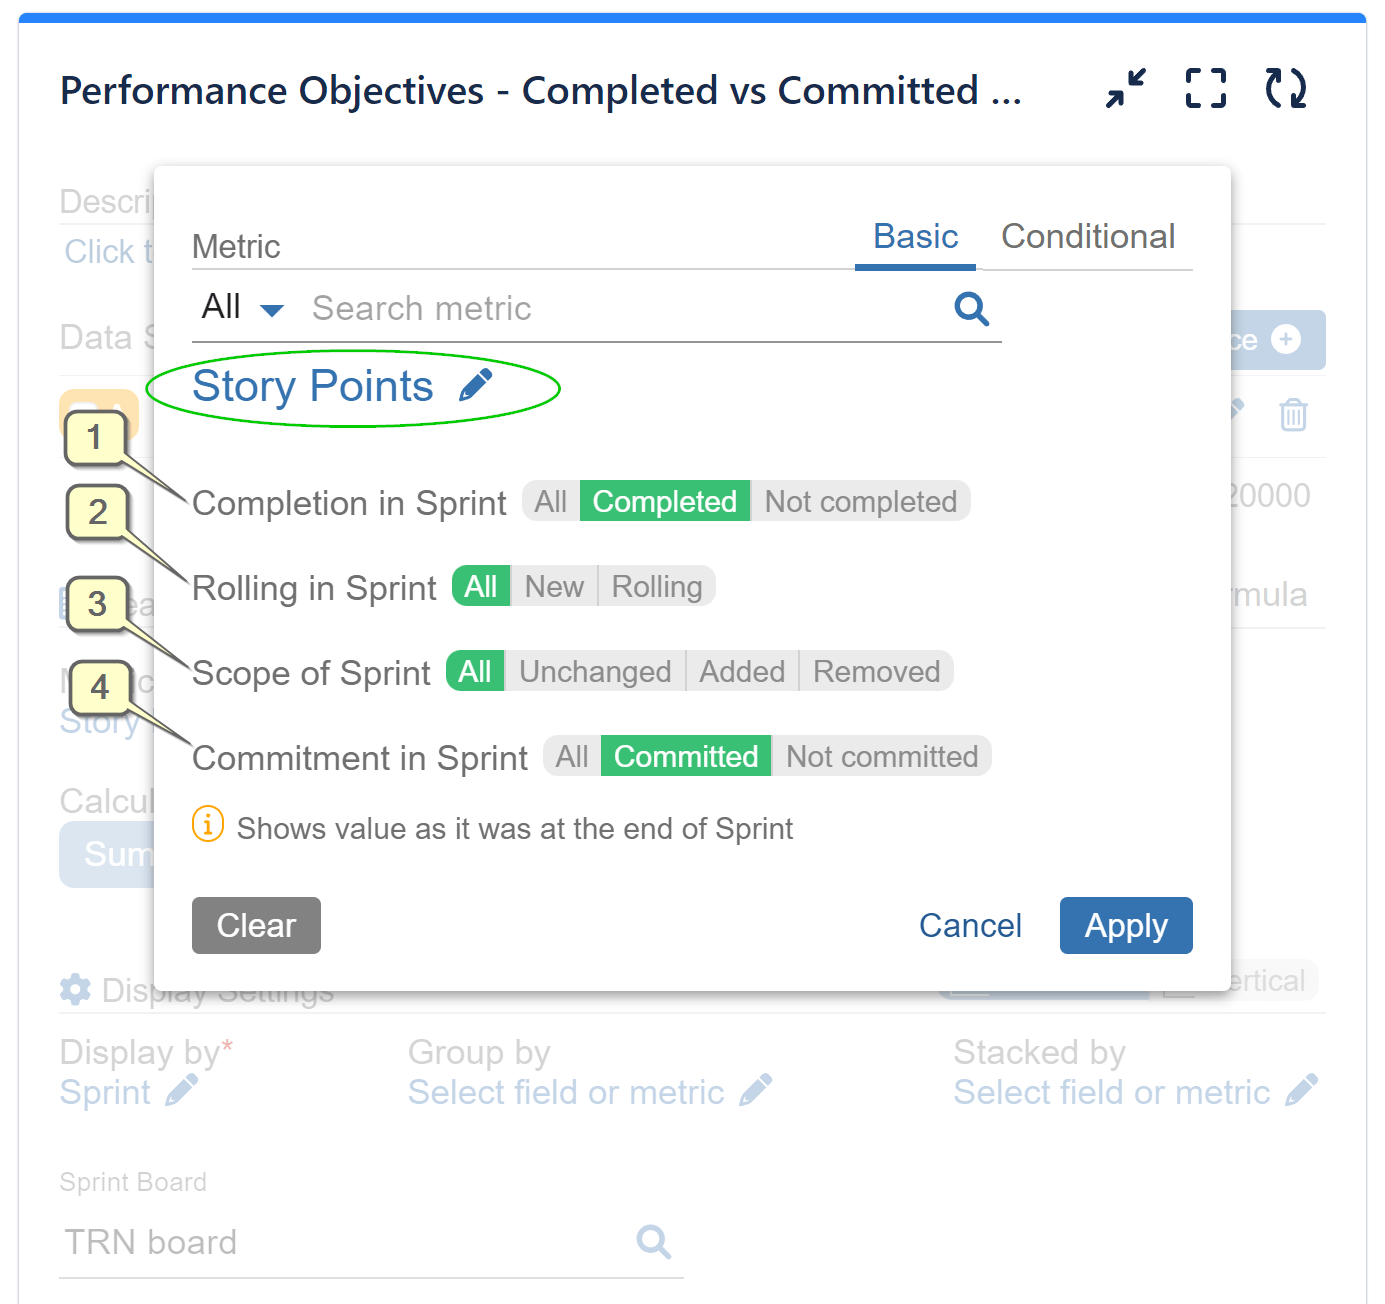Viewport: 1385px width, 1304px height.
Task: Run the metric search with the magnifier icon
Action: coord(971,309)
